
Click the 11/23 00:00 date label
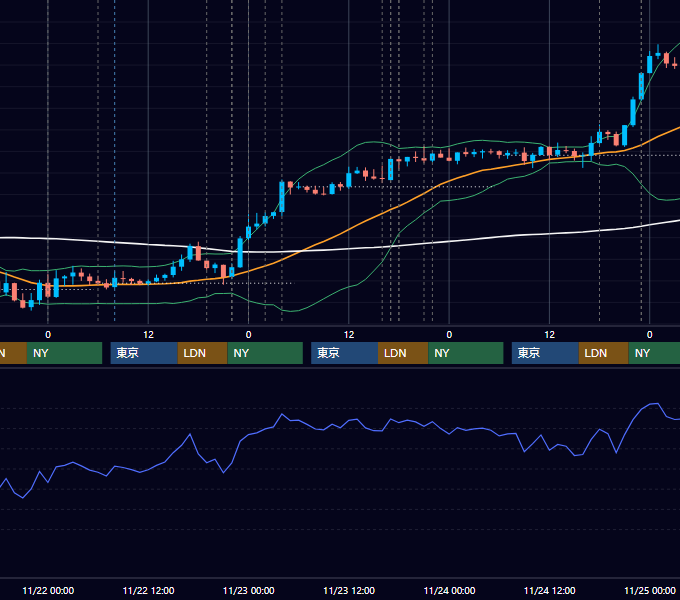[x=248, y=590]
